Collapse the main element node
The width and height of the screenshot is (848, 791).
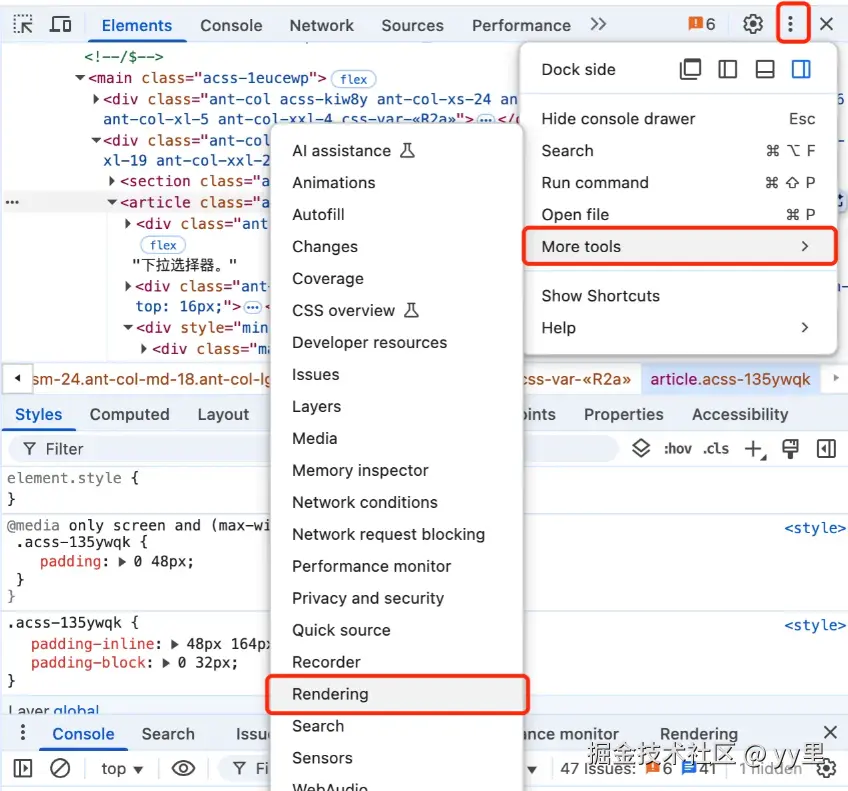[80, 78]
